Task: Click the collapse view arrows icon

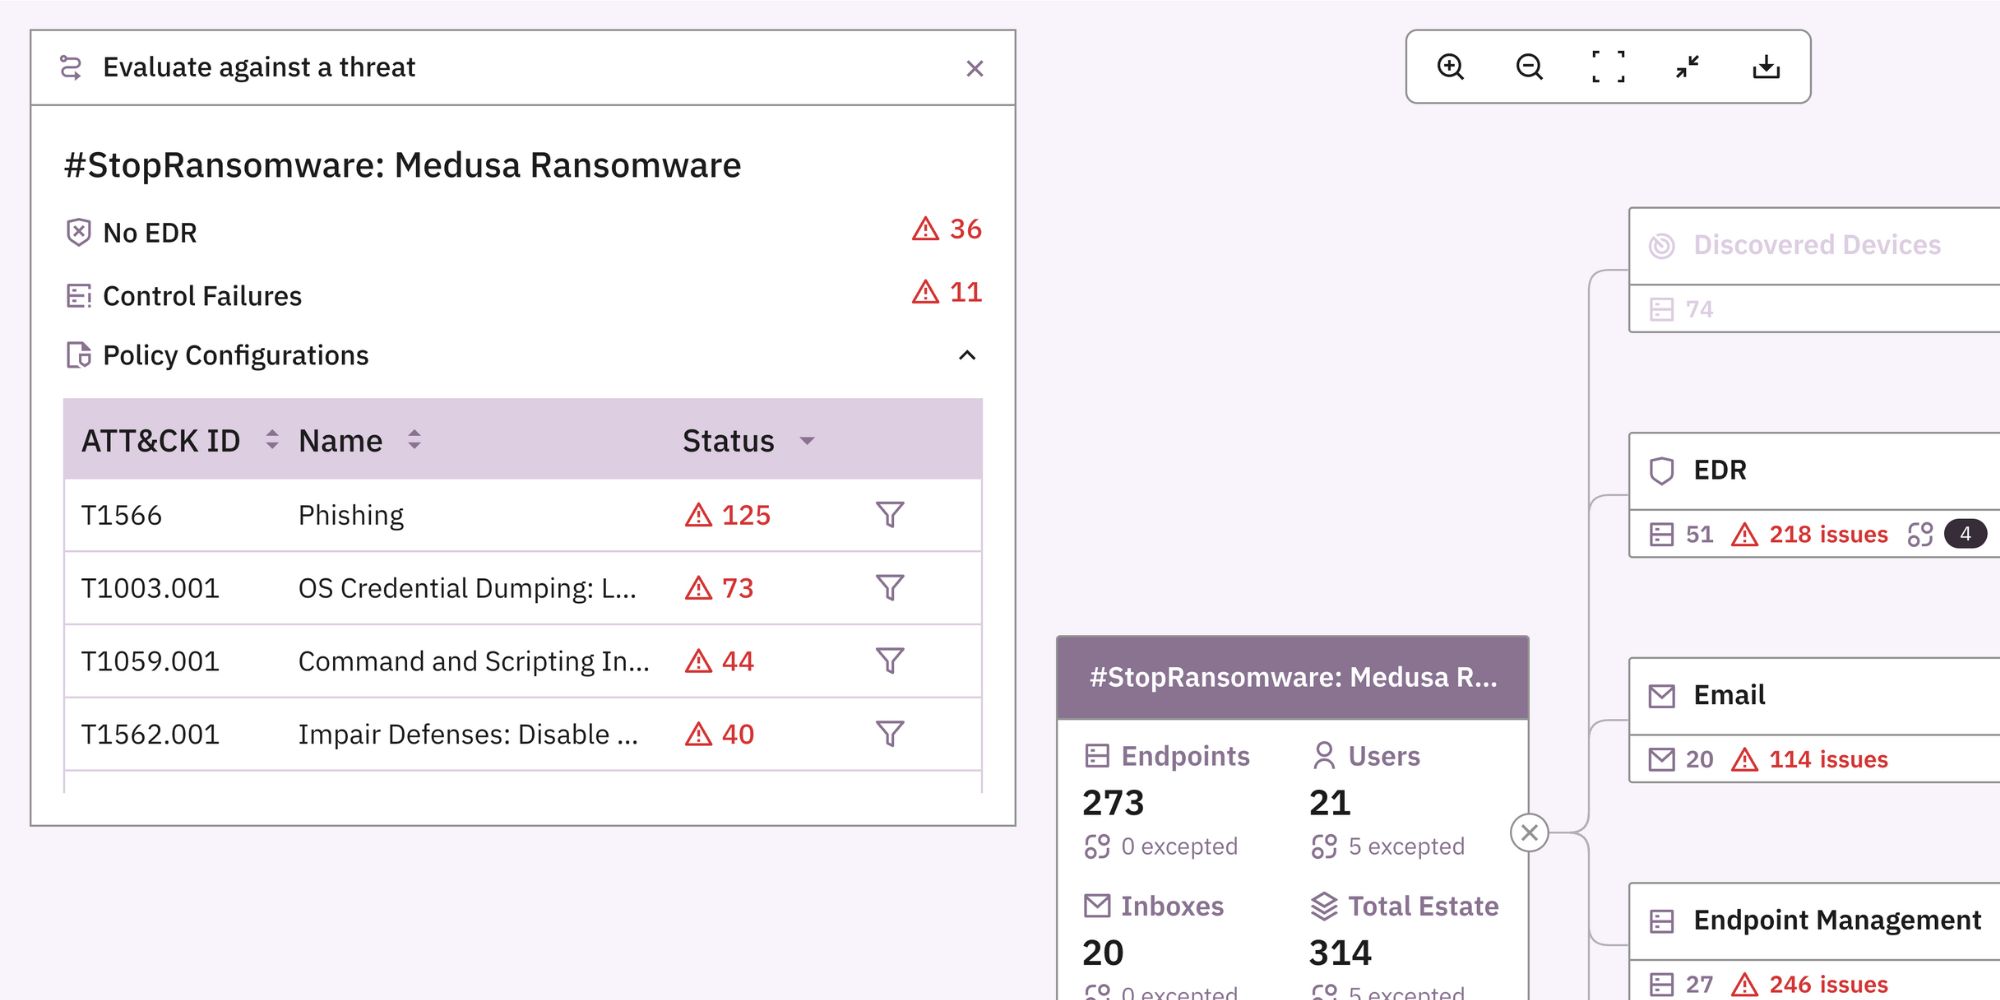Action: [x=1687, y=67]
